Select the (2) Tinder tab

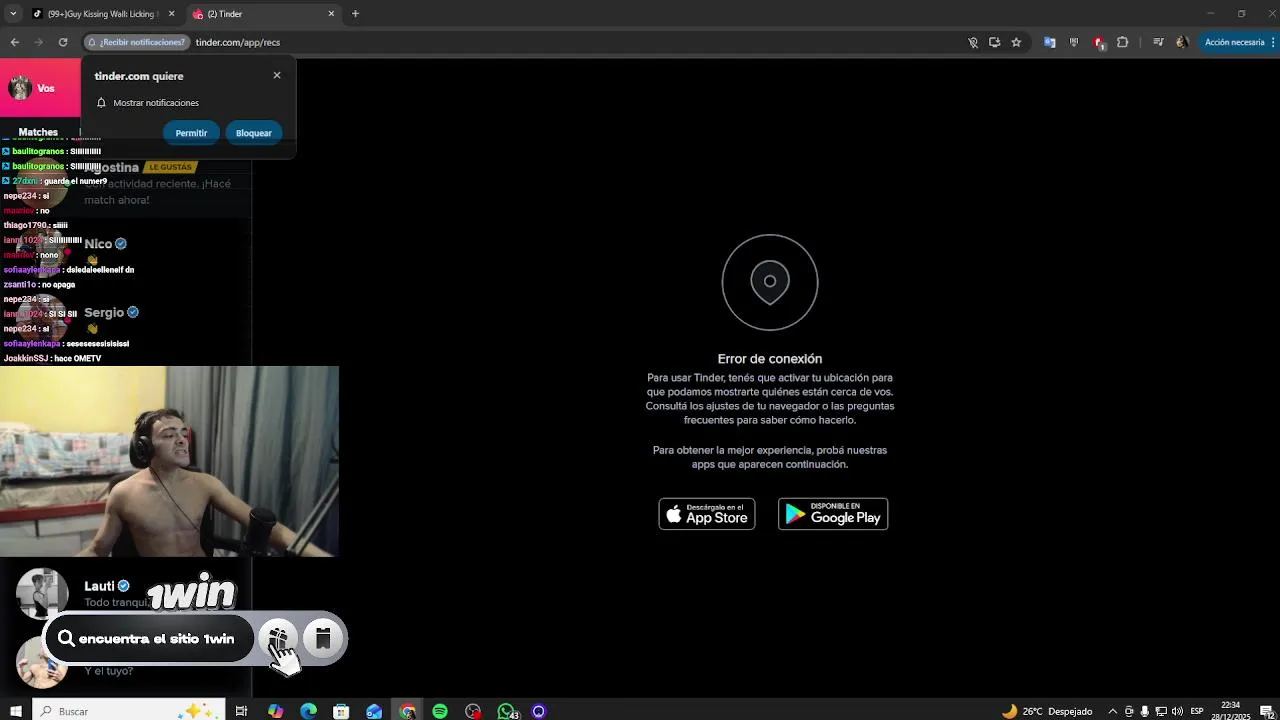[x=264, y=14]
